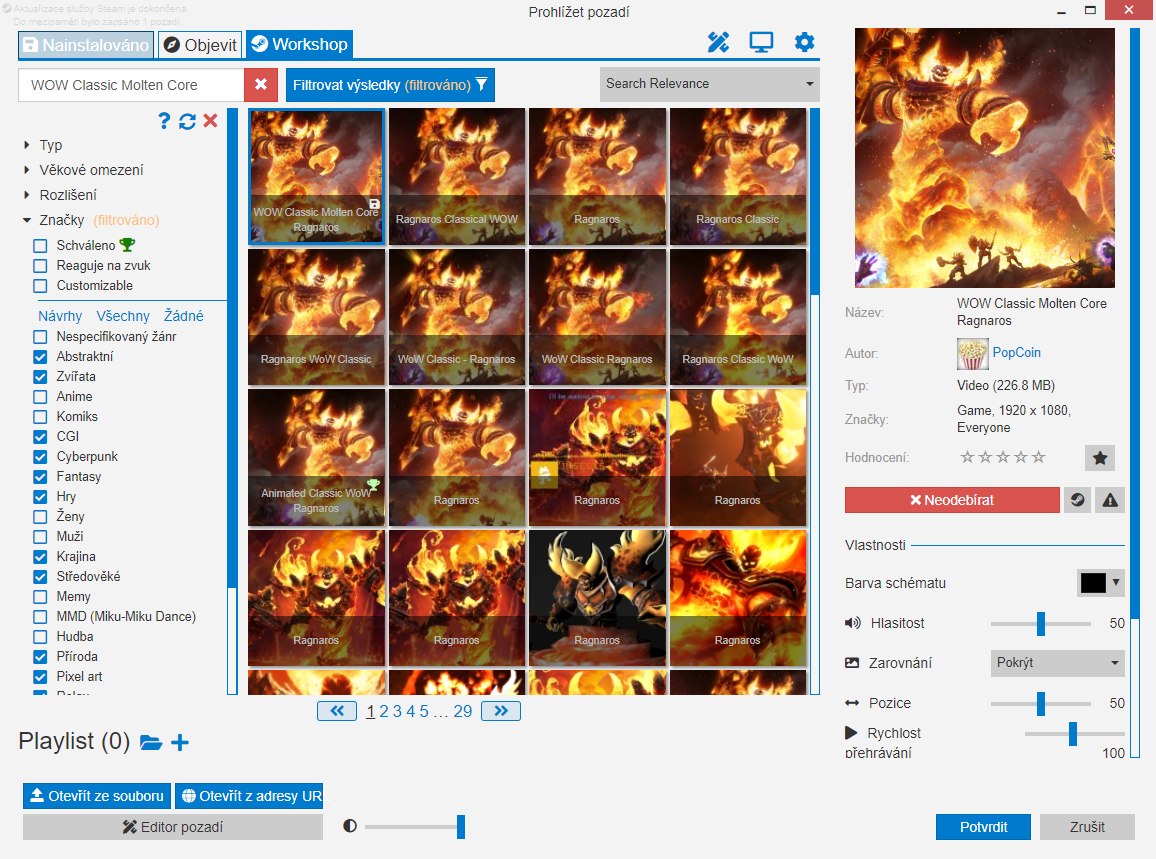The image size is (1156, 859).
Task: Rate the wallpaper with the fifth star
Action: pos(1039,457)
